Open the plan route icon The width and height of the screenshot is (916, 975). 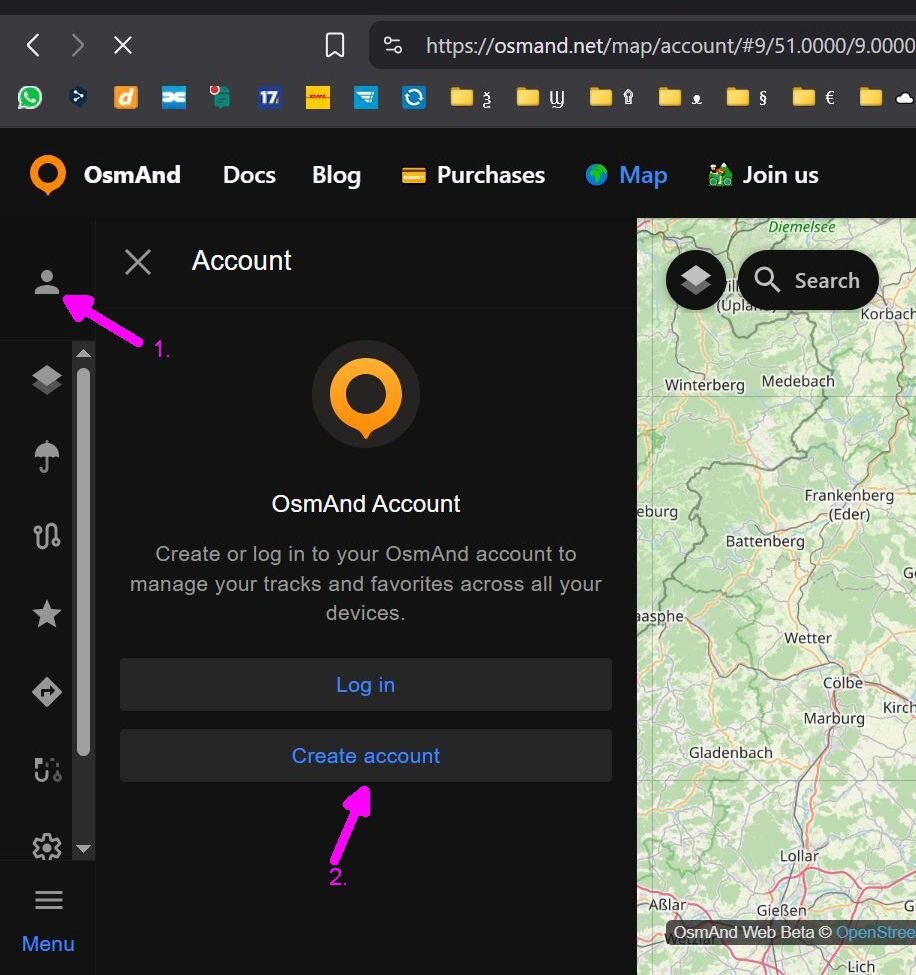(47, 769)
